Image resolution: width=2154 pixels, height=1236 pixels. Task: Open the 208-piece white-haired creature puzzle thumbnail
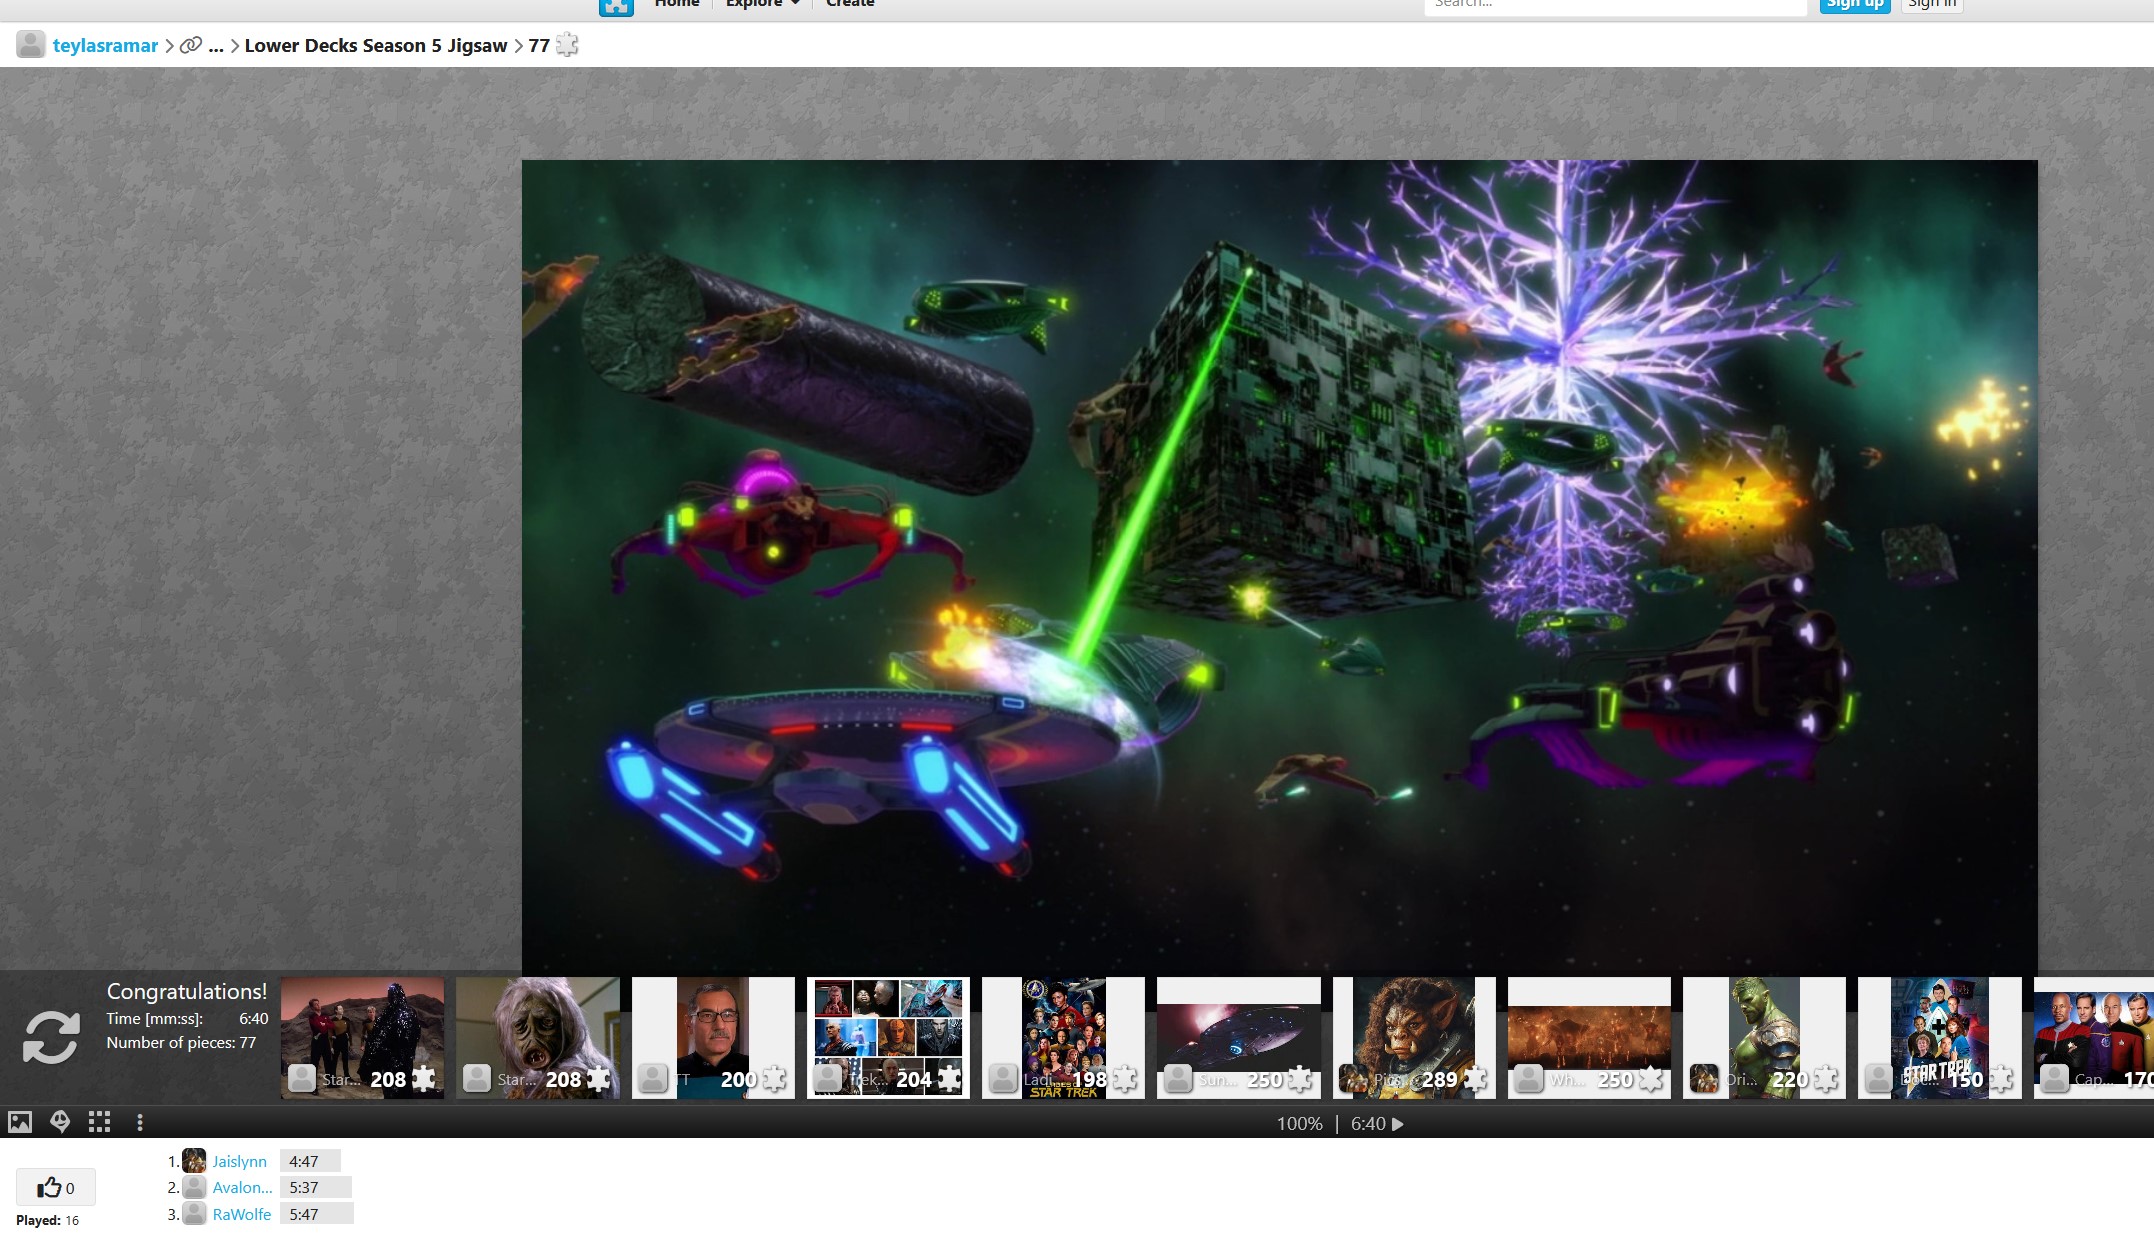[x=538, y=1038]
